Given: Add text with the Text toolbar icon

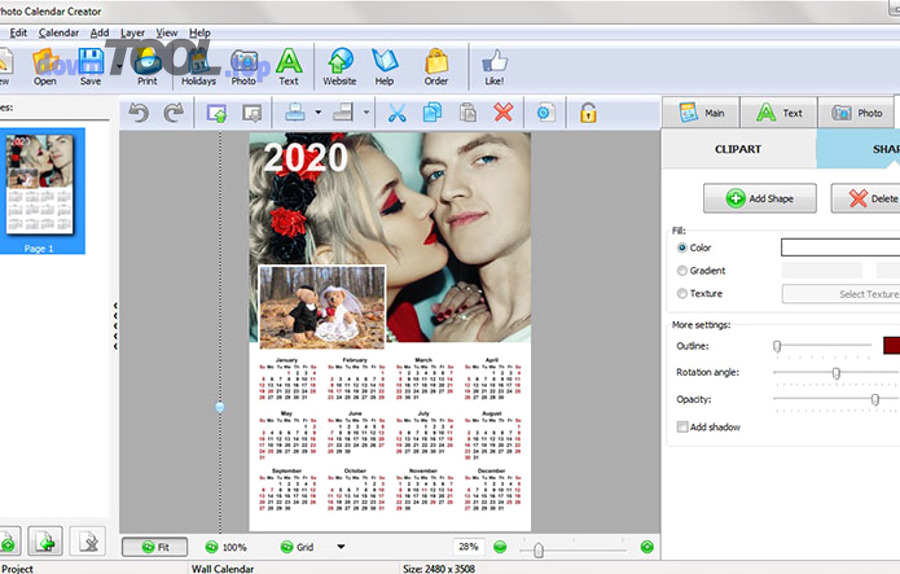Looking at the screenshot, I should tap(289, 67).
